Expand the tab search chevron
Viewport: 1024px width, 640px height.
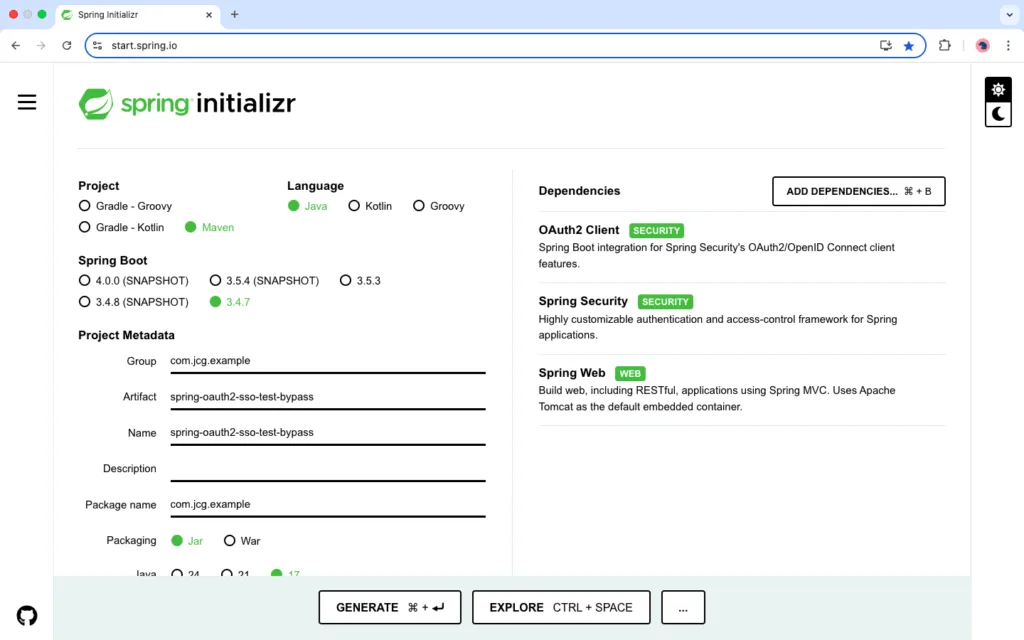click(x=1009, y=14)
